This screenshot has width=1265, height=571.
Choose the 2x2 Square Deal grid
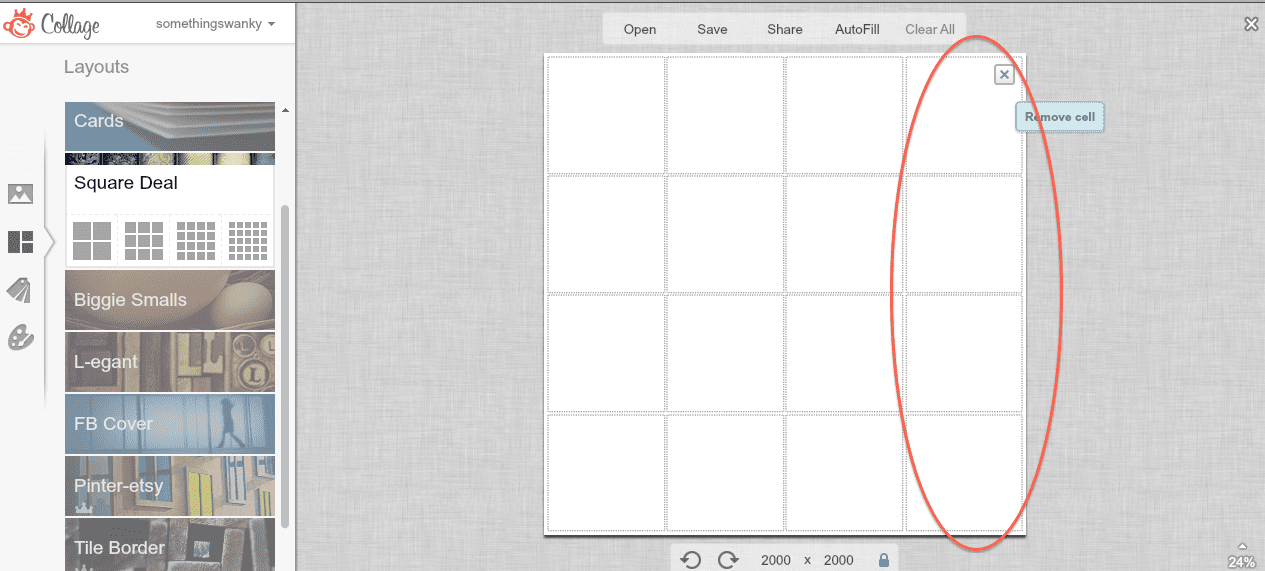pos(92,241)
